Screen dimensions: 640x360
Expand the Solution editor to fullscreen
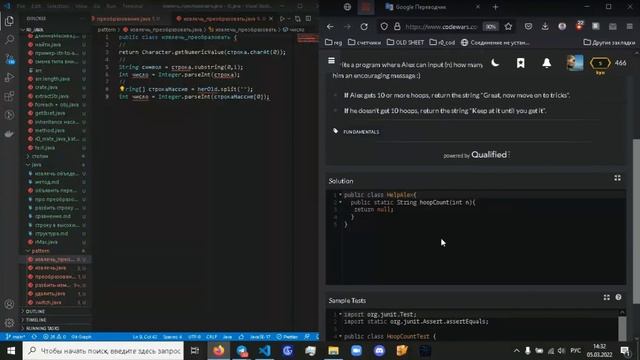(617, 178)
